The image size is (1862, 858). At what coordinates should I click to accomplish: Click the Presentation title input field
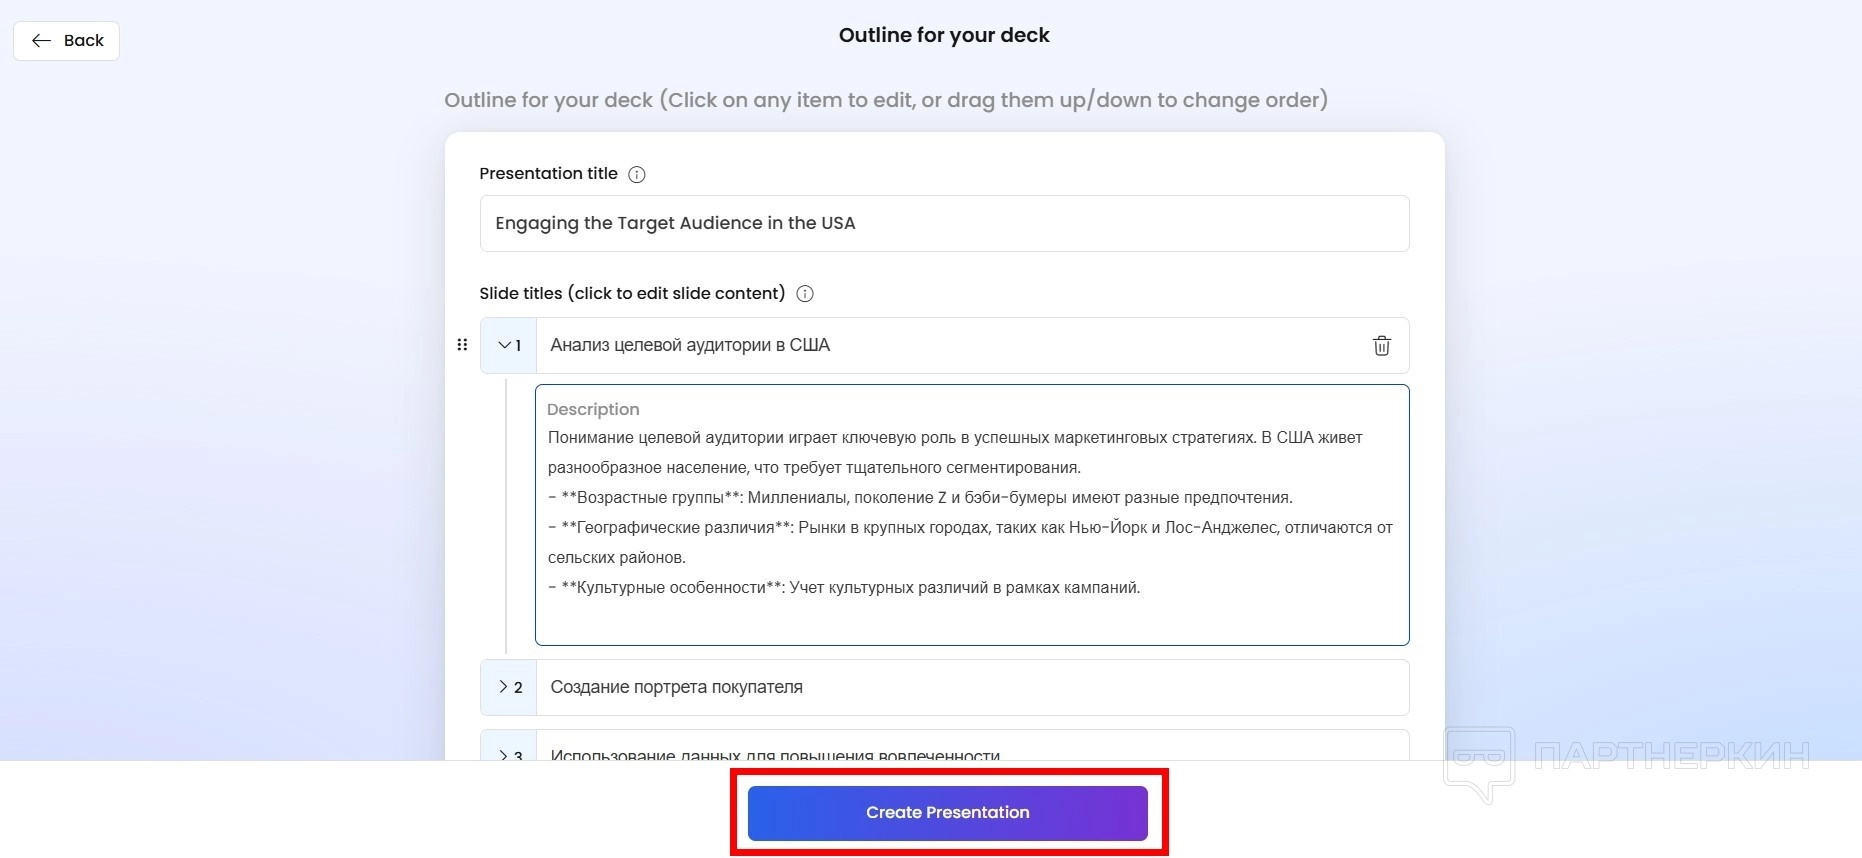point(943,224)
